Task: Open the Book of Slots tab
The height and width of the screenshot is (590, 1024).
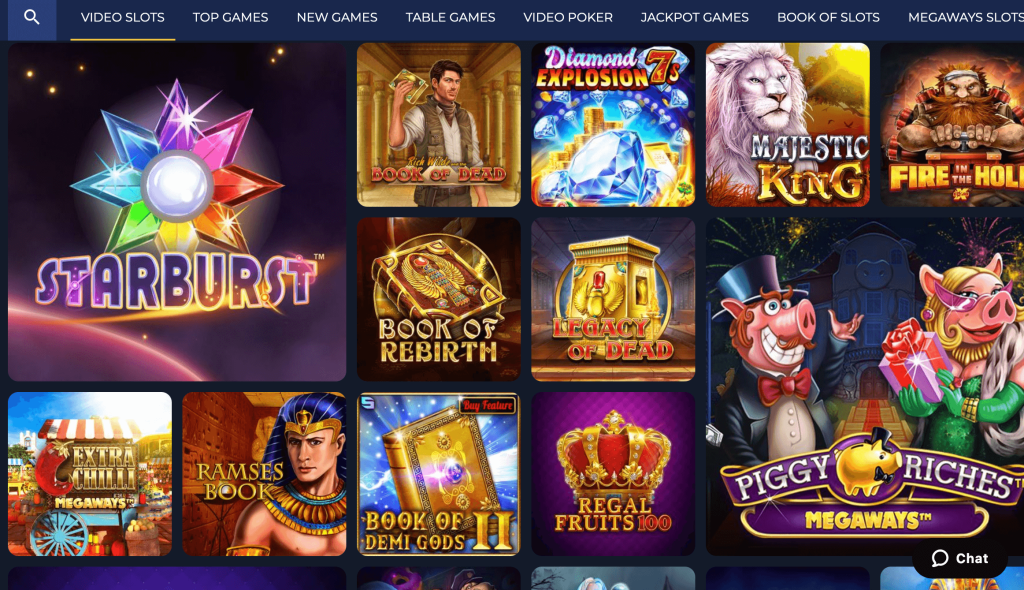Action: (828, 18)
